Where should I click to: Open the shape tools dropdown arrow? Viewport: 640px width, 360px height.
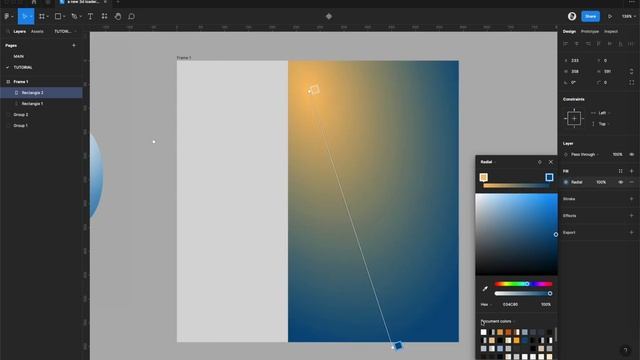(64, 17)
